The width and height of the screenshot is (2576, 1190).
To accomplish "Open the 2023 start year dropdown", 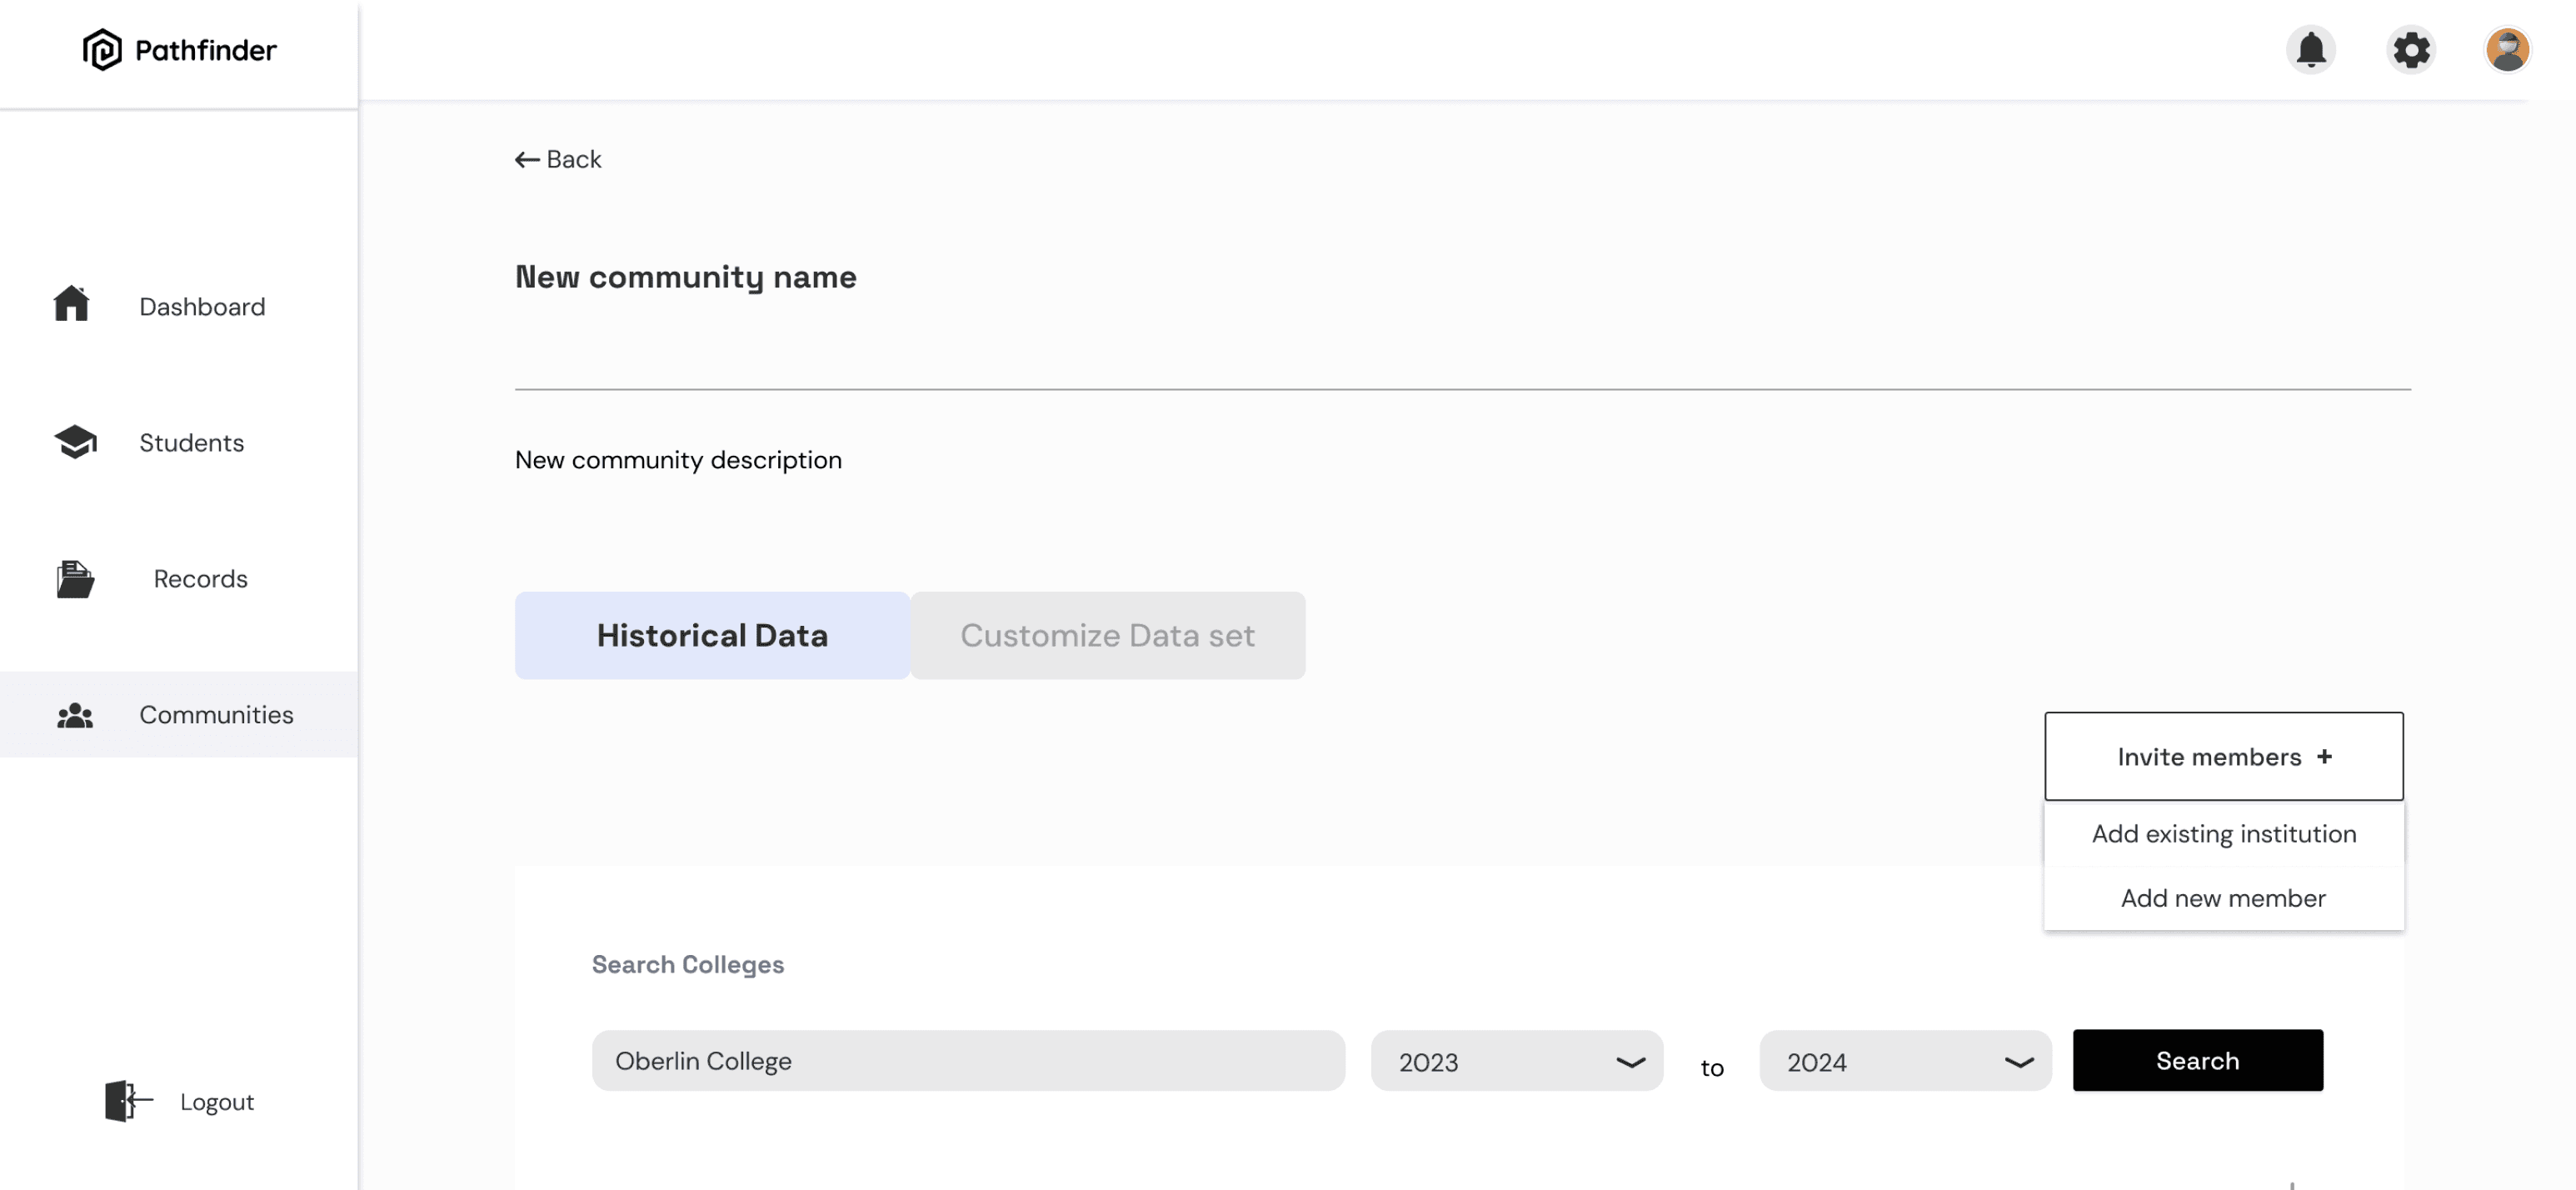I will tap(1516, 1061).
